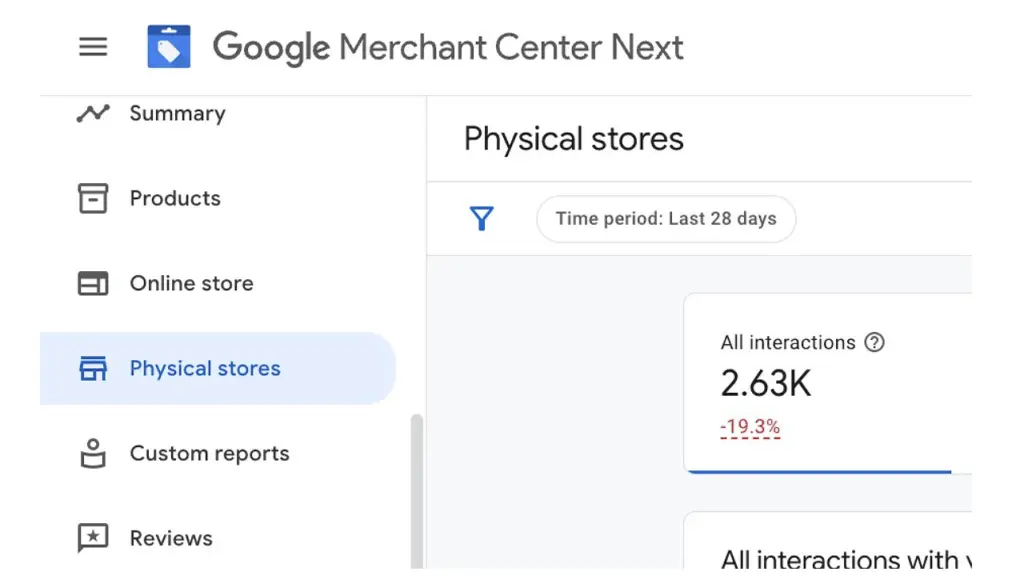Go to Summary in the sidebar
This screenshot has width=1024, height=576.
pyautogui.click(x=177, y=114)
